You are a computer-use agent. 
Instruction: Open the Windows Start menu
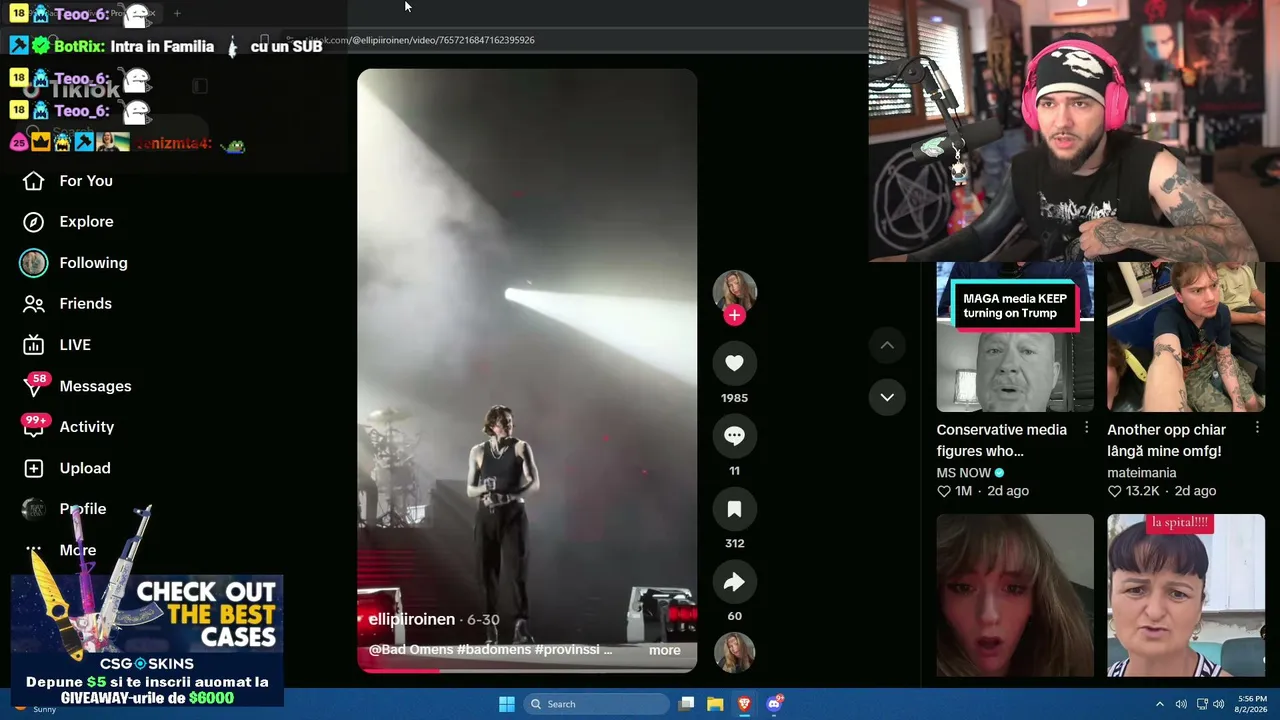point(507,704)
